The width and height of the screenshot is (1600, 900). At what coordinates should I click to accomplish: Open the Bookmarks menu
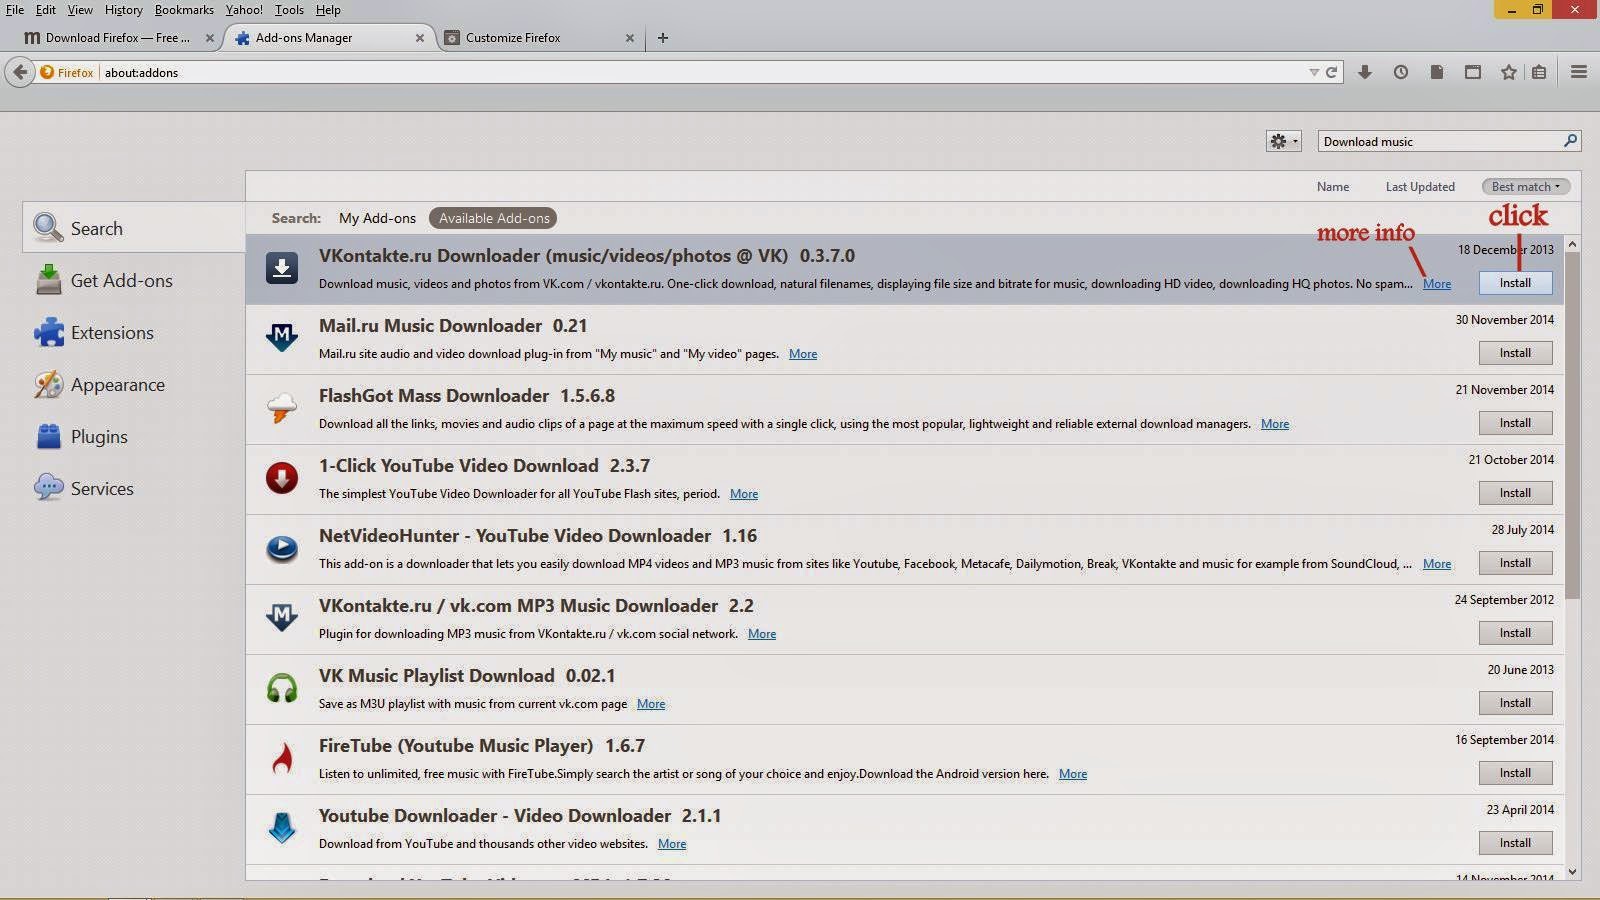(x=184, y=10)
